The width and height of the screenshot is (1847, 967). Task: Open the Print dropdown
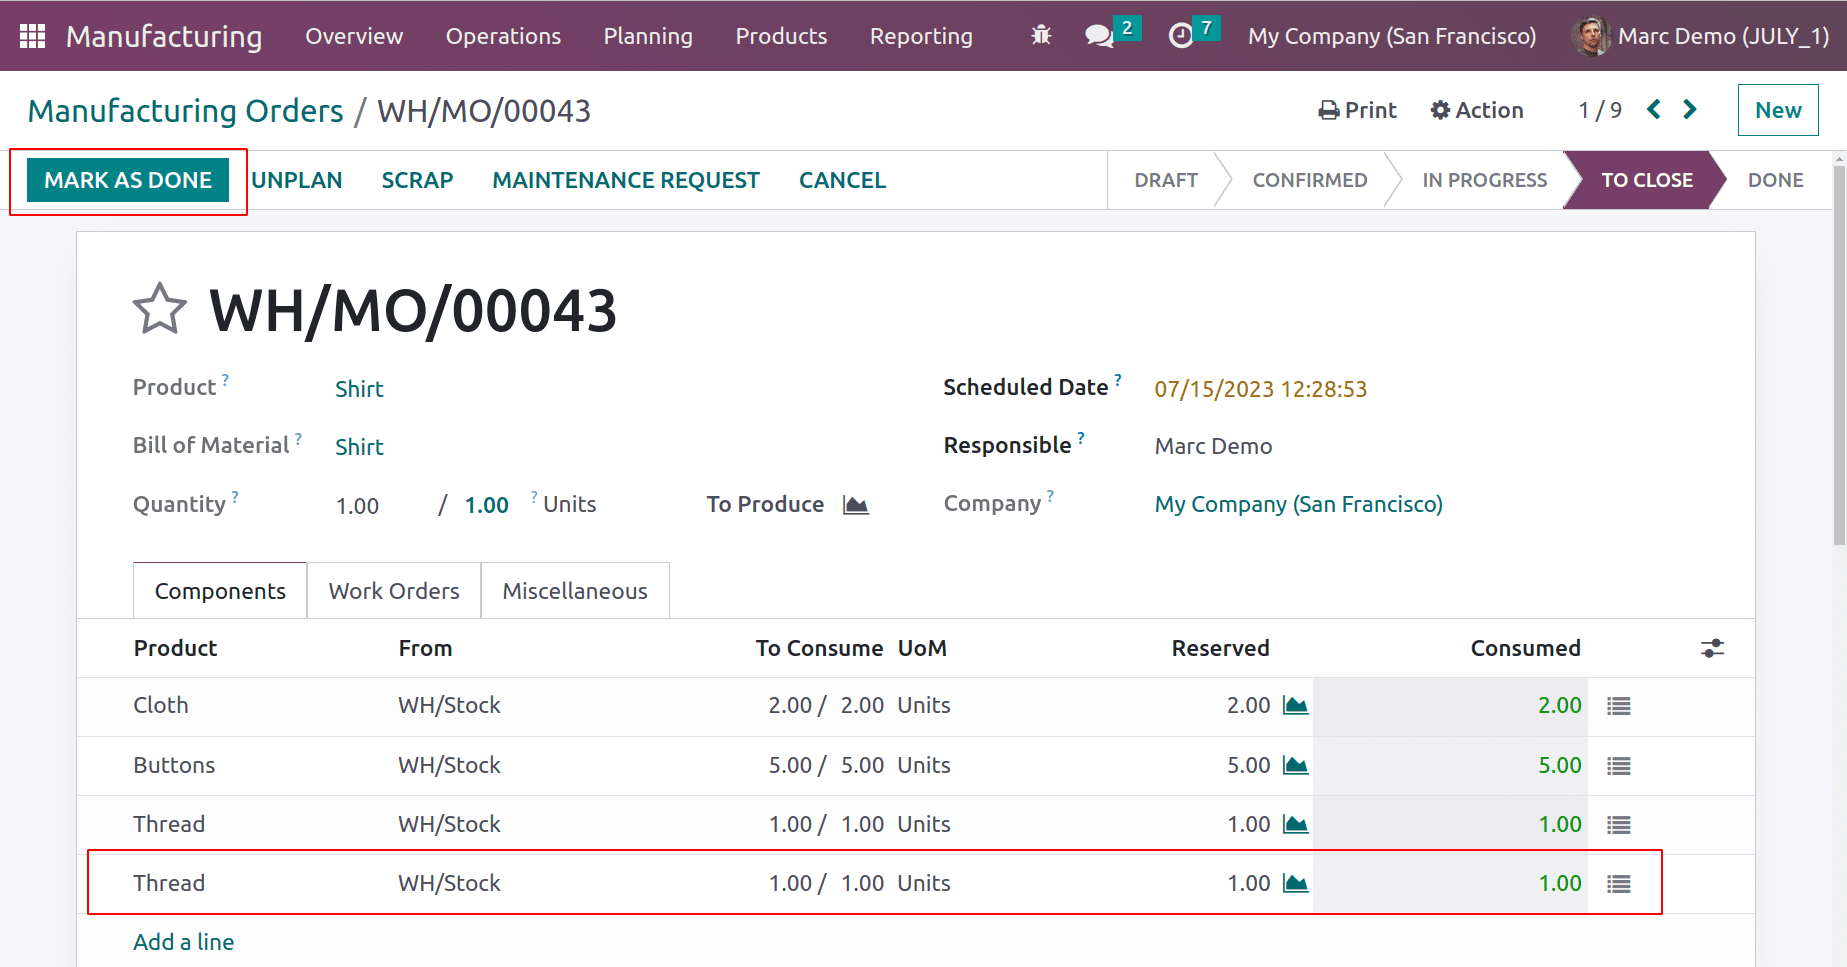(x=1357, y=110)
